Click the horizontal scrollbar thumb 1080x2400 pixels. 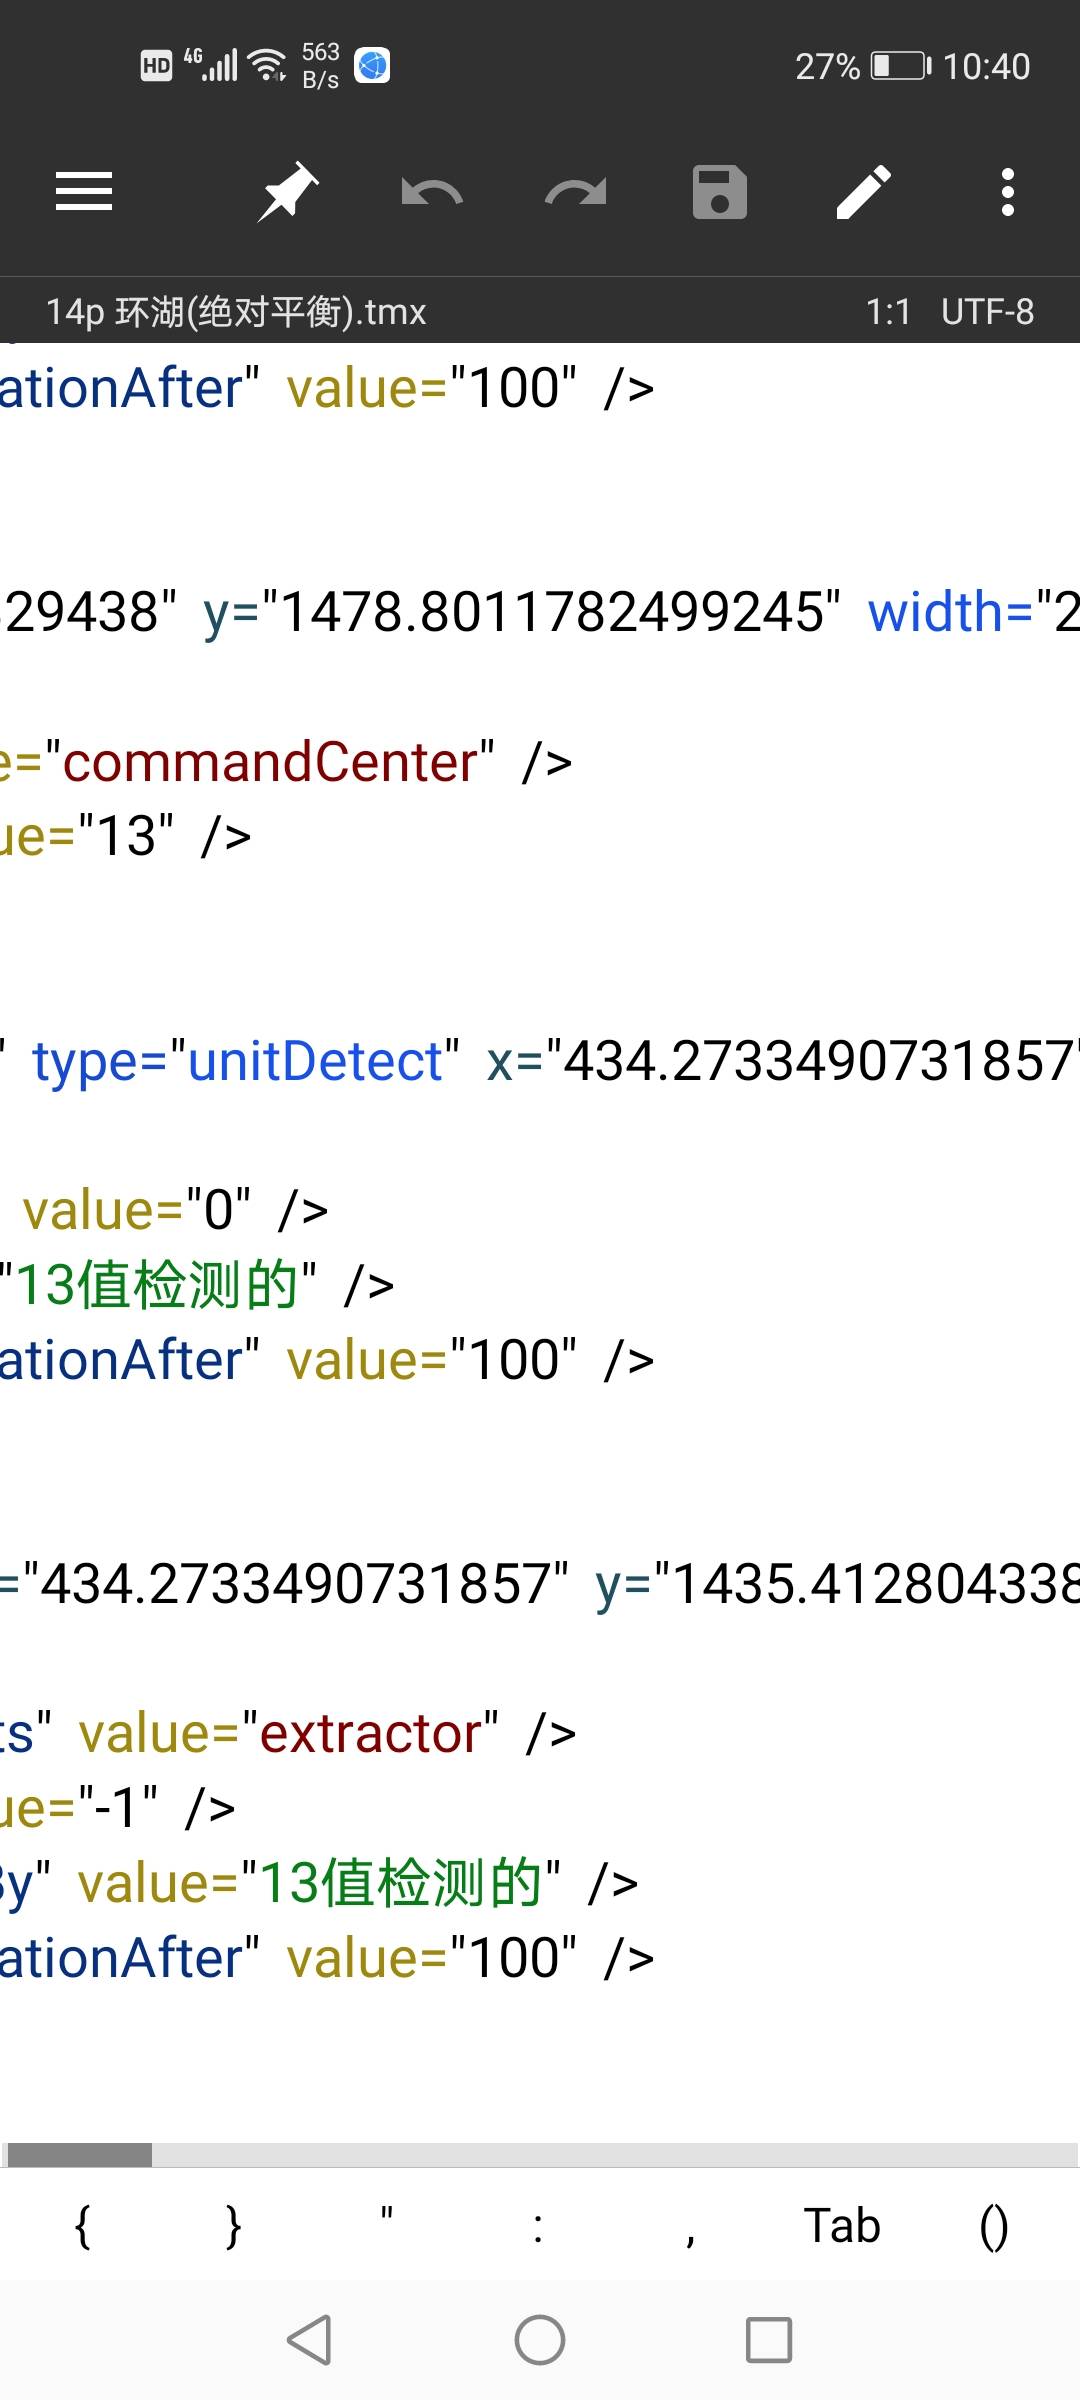click(80, 2154)
